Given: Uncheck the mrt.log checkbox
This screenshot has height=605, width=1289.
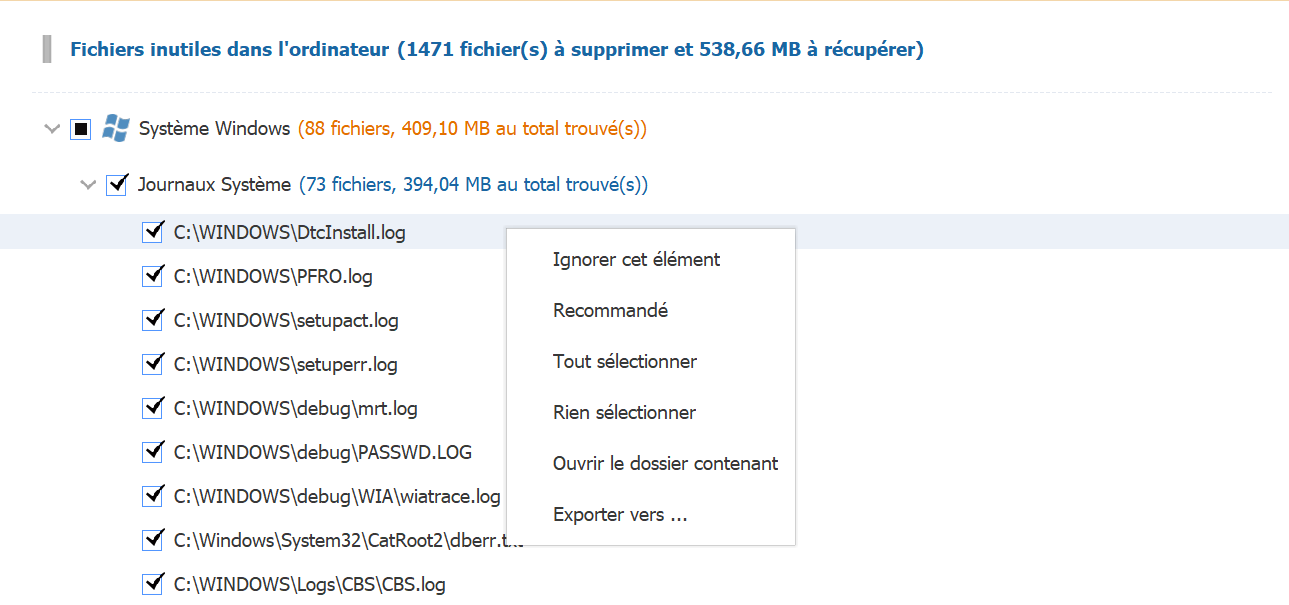Looking at the screenshot, I should tap(153, 408).
